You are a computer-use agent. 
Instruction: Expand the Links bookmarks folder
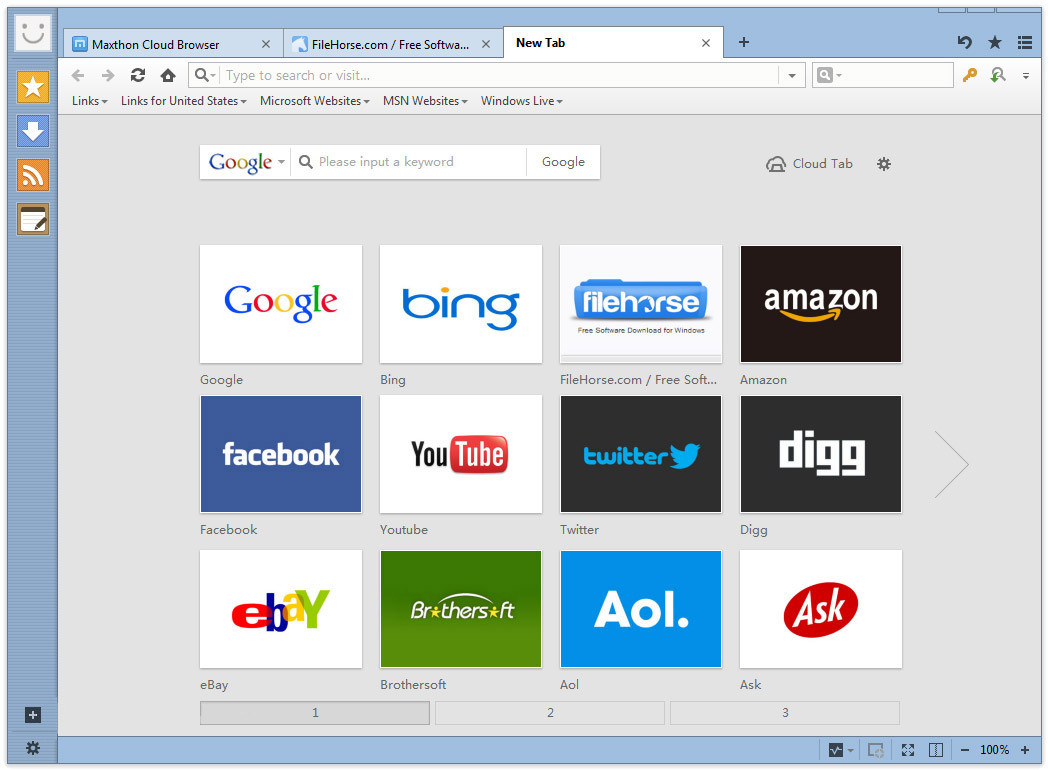pyautogui.click(x=90, y=101)
